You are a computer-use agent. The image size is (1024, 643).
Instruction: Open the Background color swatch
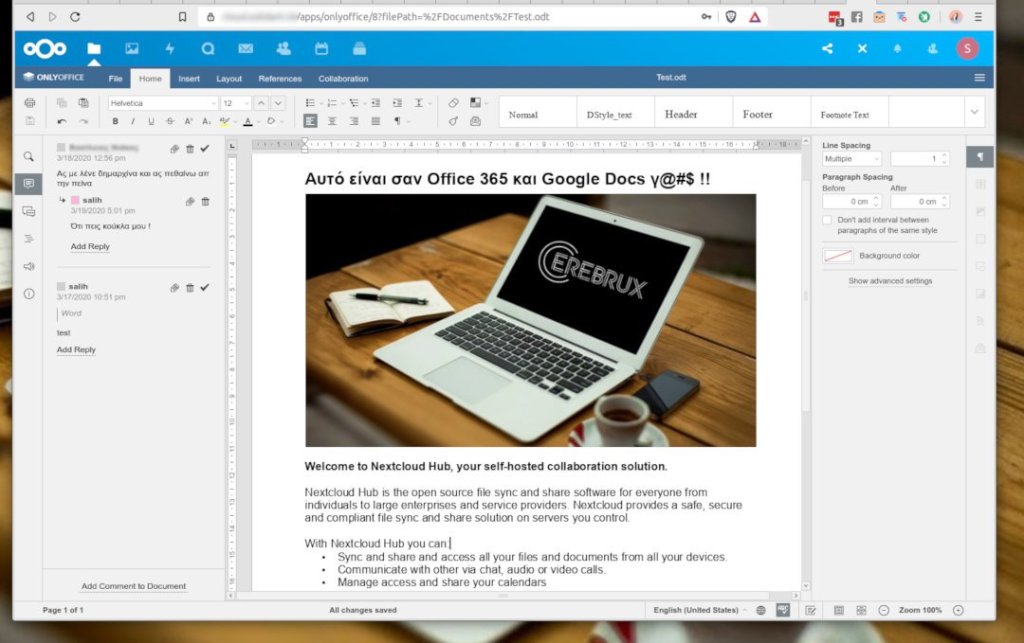[x=838, y=255]
